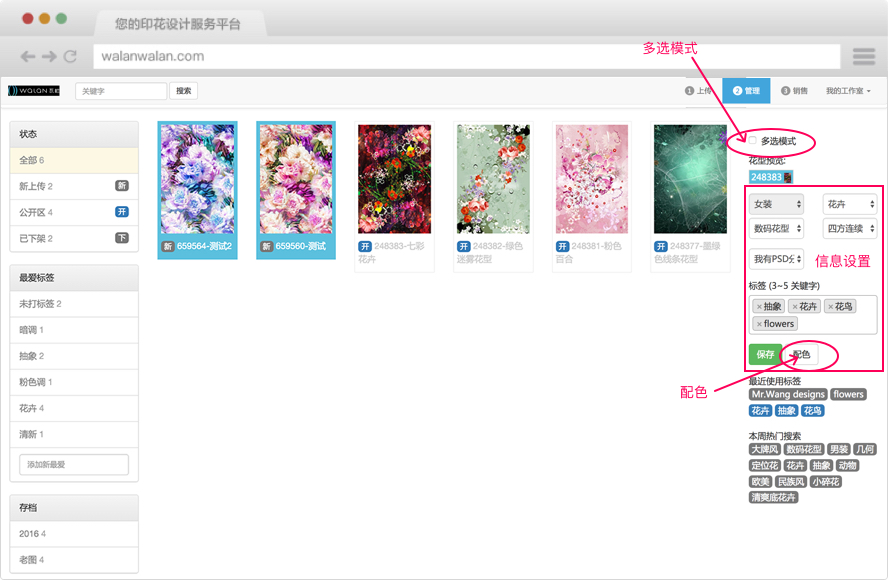
Task: Click the 搜索 button
Action: tap(184, 91)
